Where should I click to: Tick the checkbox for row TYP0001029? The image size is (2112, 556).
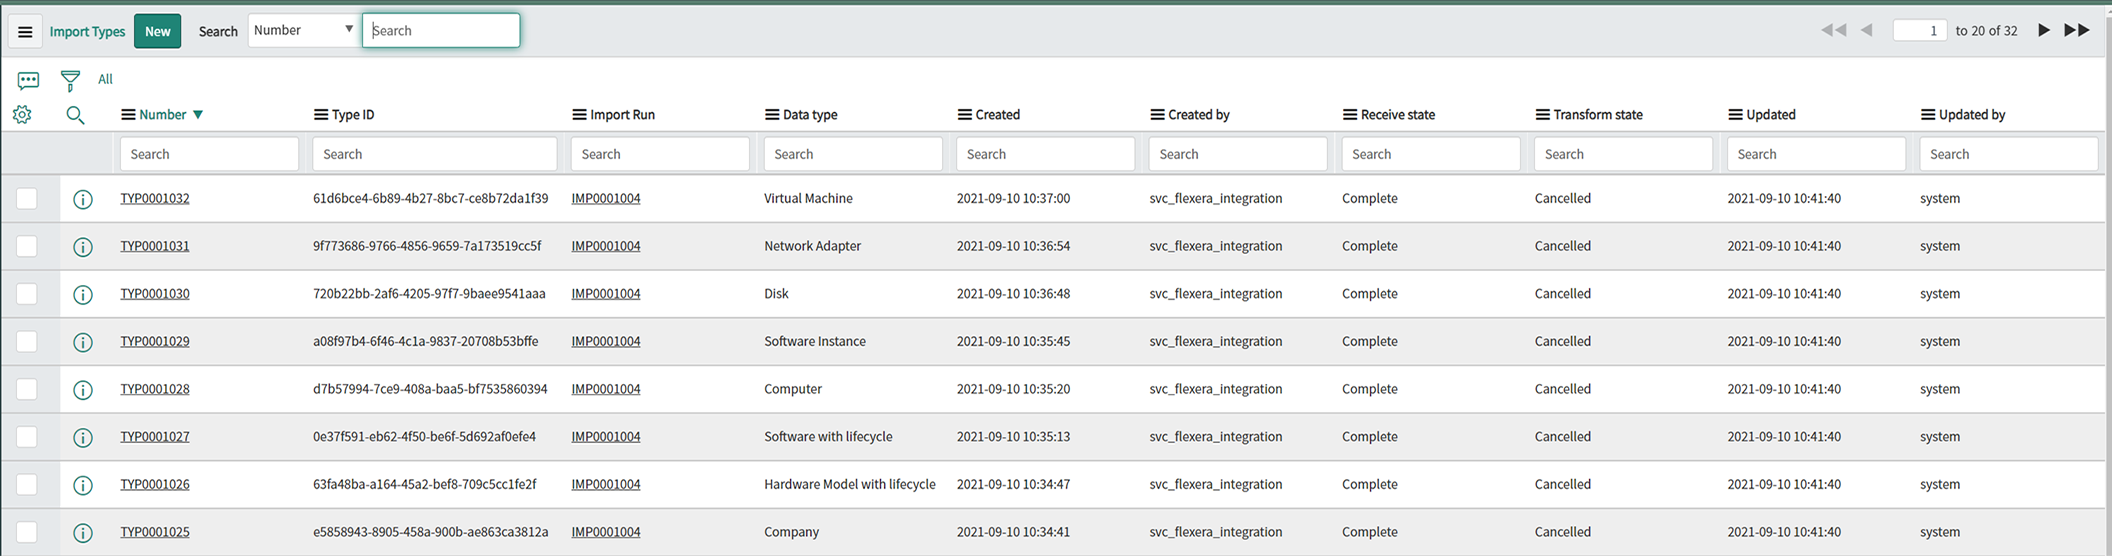pyautogui.click(x=27, y=342)
